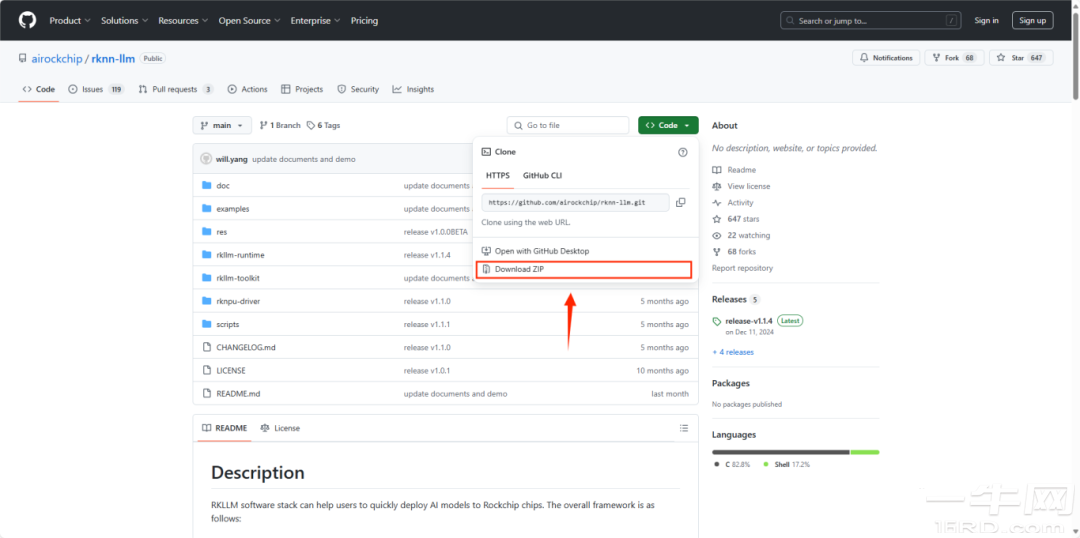Focus the Search or jump to field
1080x538 pixels.
[x=870, y=21]
